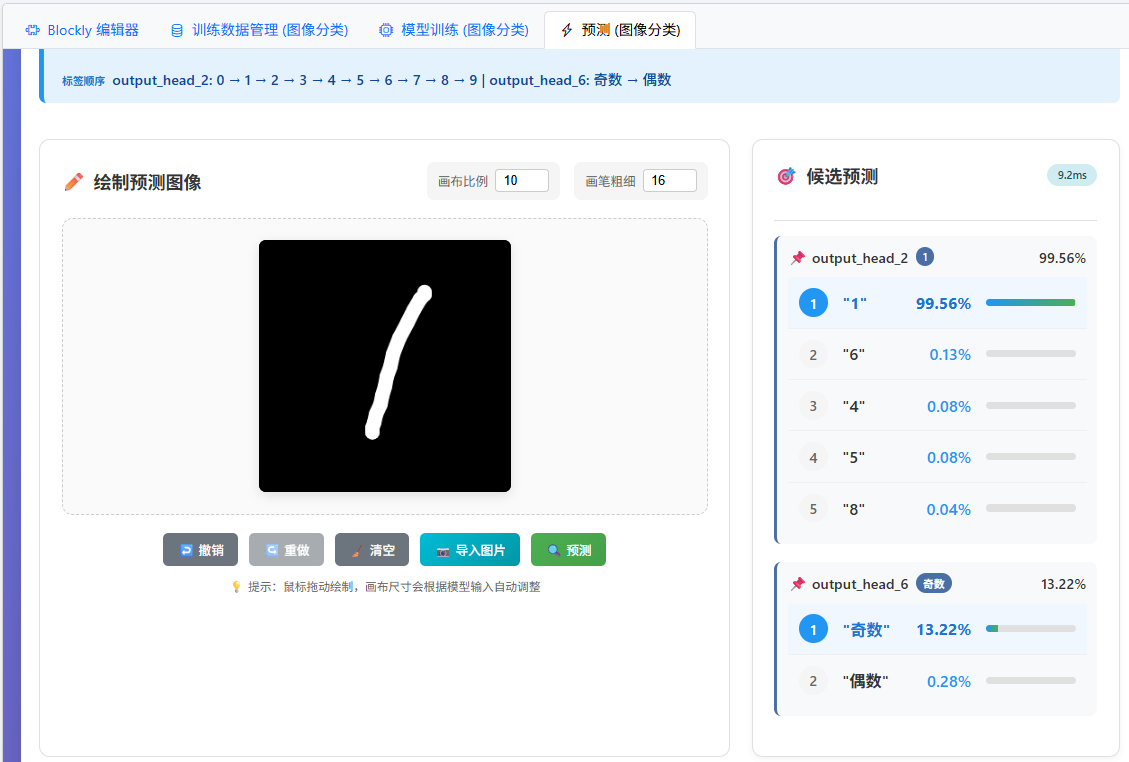This screenshot has width=1129, height=762.
Task: Click the 奇数 badge beside output_head_6
Action: pyautogui.click(x=934, y=583)
